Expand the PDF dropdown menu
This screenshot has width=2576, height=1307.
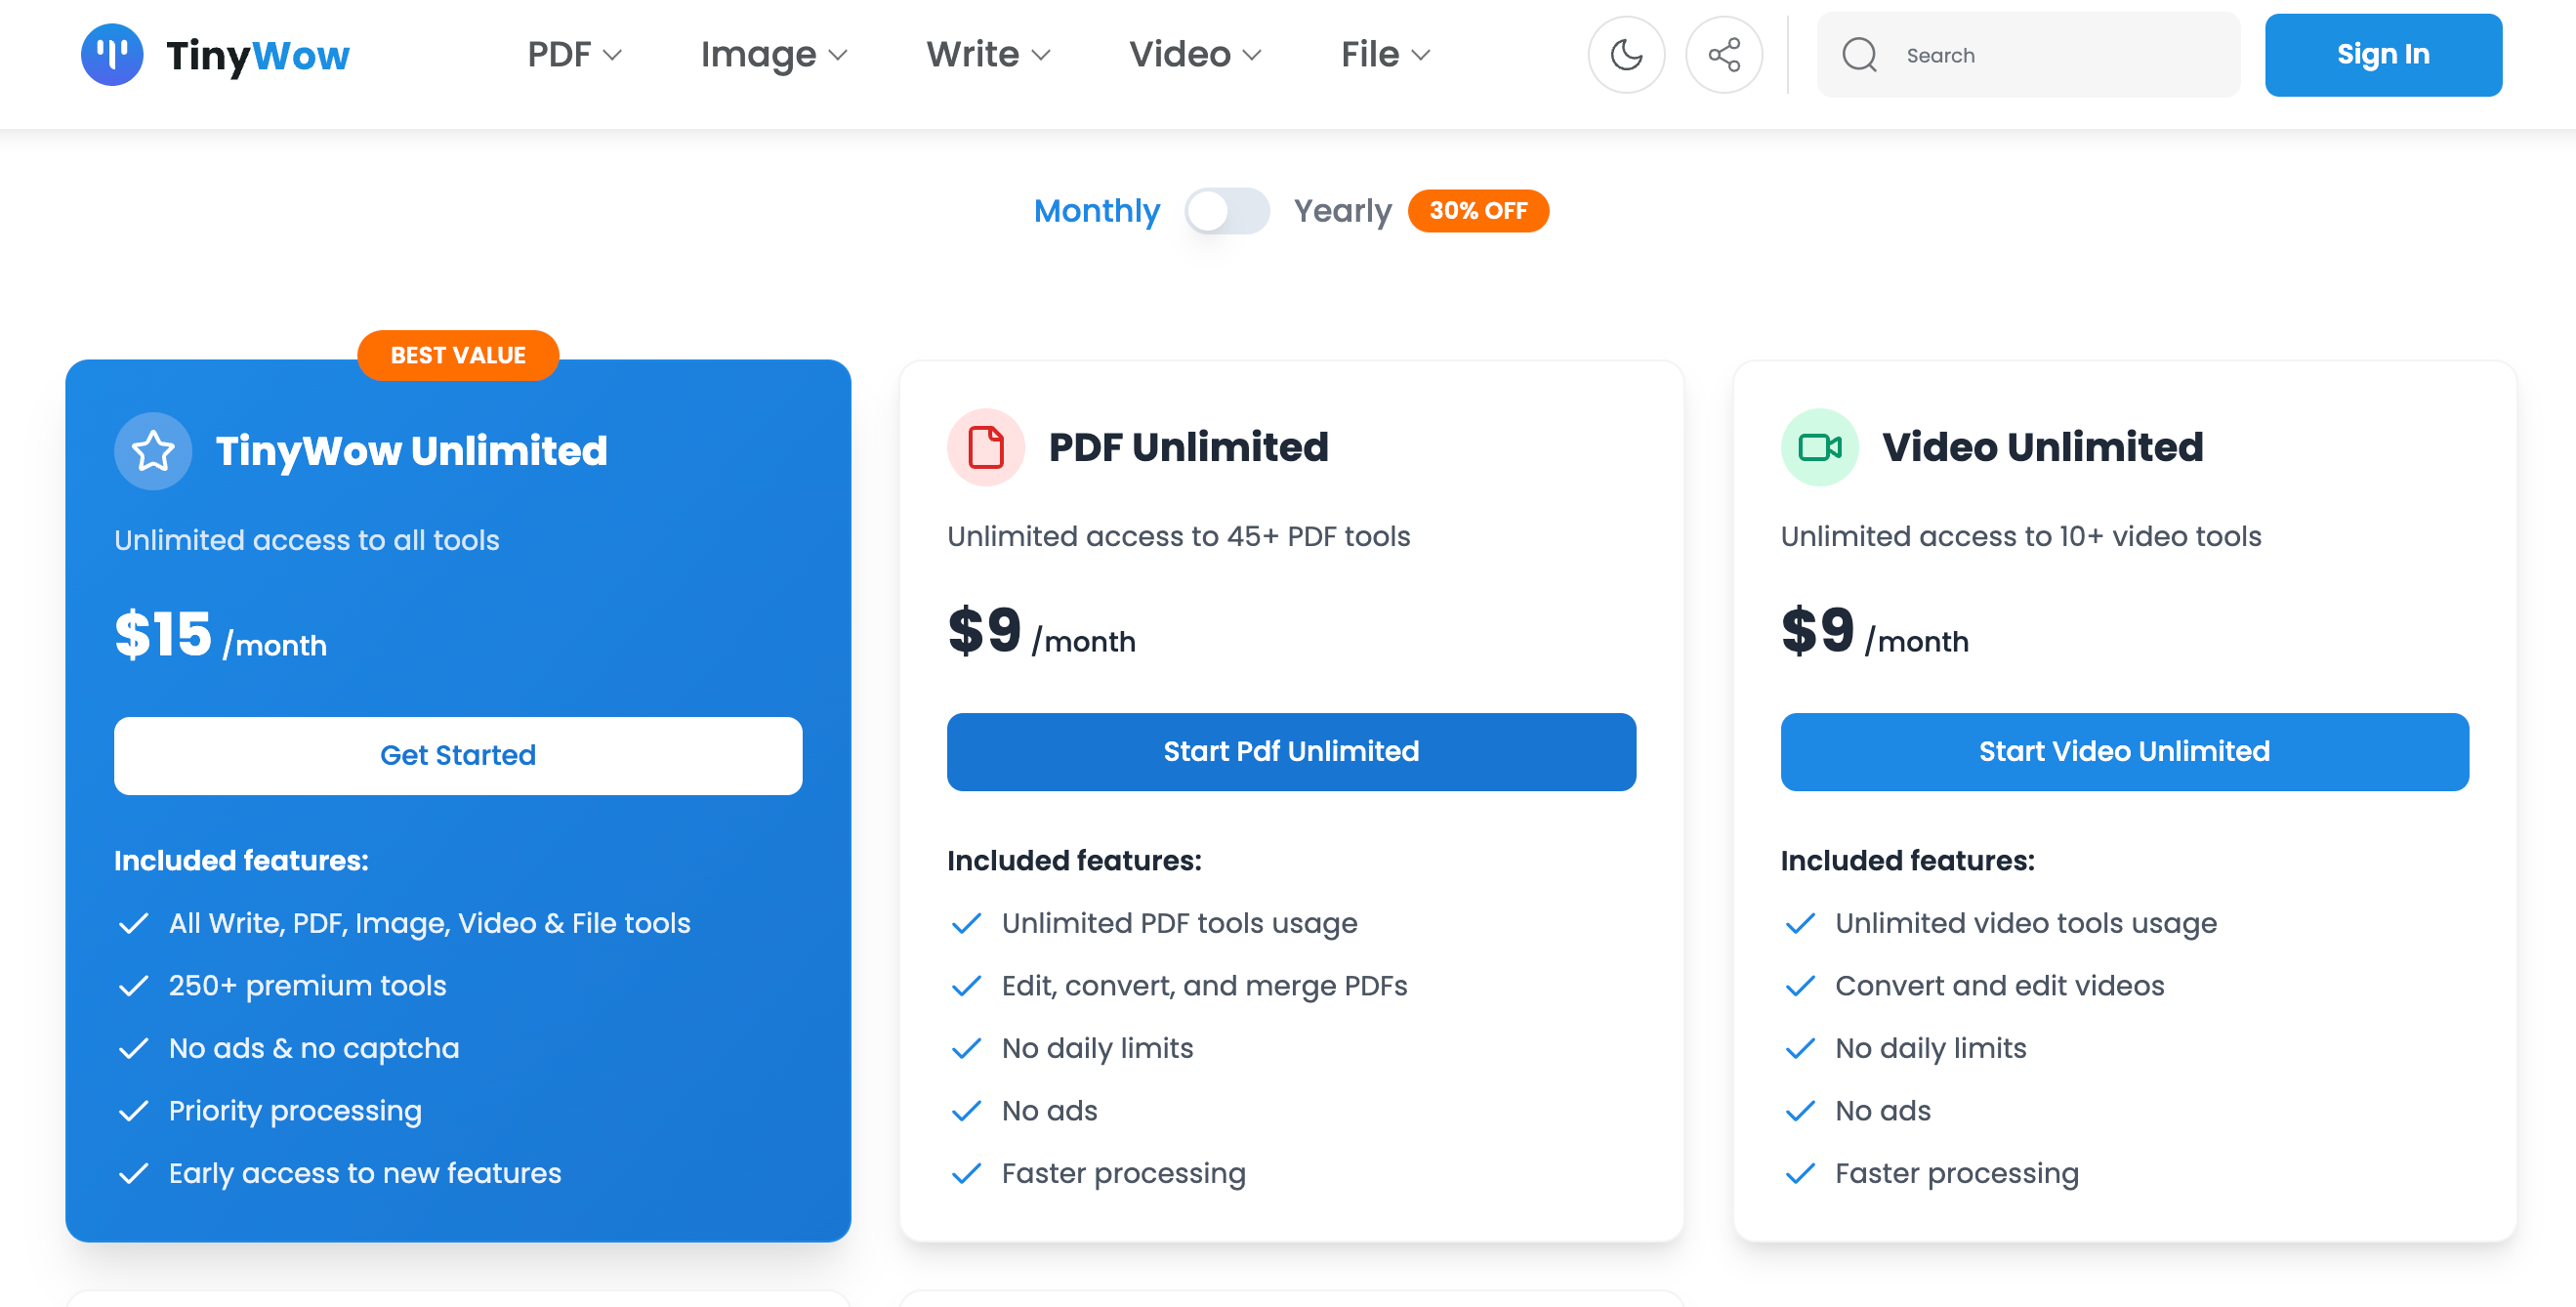click(x=574, y=55)
